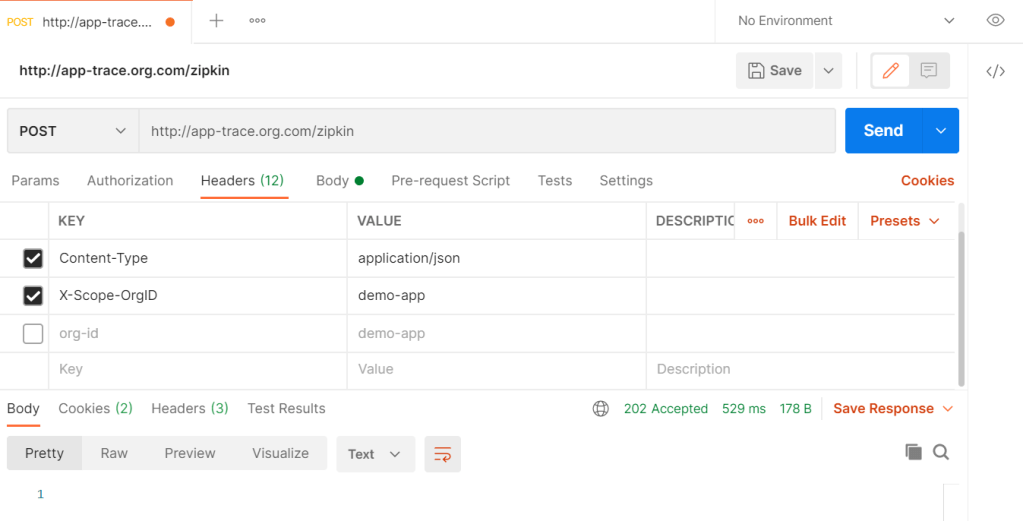
Task: Enable the org-id header checkbox
Action: (x=33, y=334)
